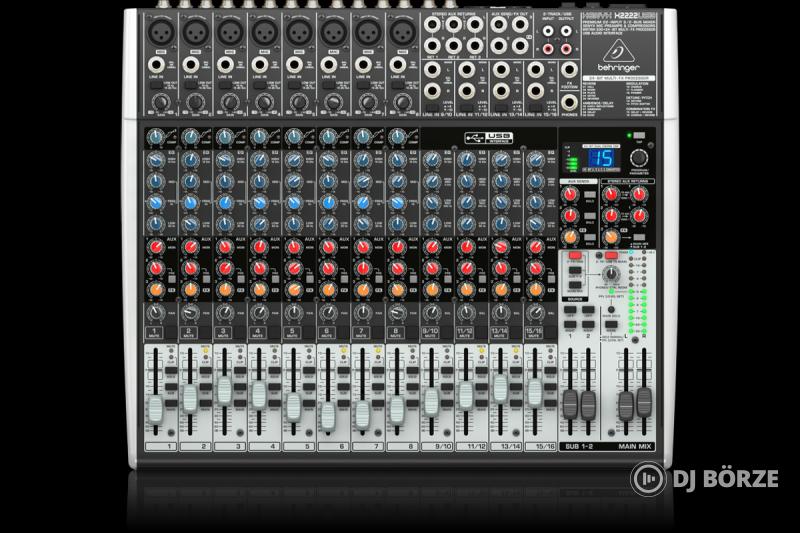This screenshot has width=800, height=533.
Task: Click the left SUB 1-2 fader
Action: coord(570,404)
